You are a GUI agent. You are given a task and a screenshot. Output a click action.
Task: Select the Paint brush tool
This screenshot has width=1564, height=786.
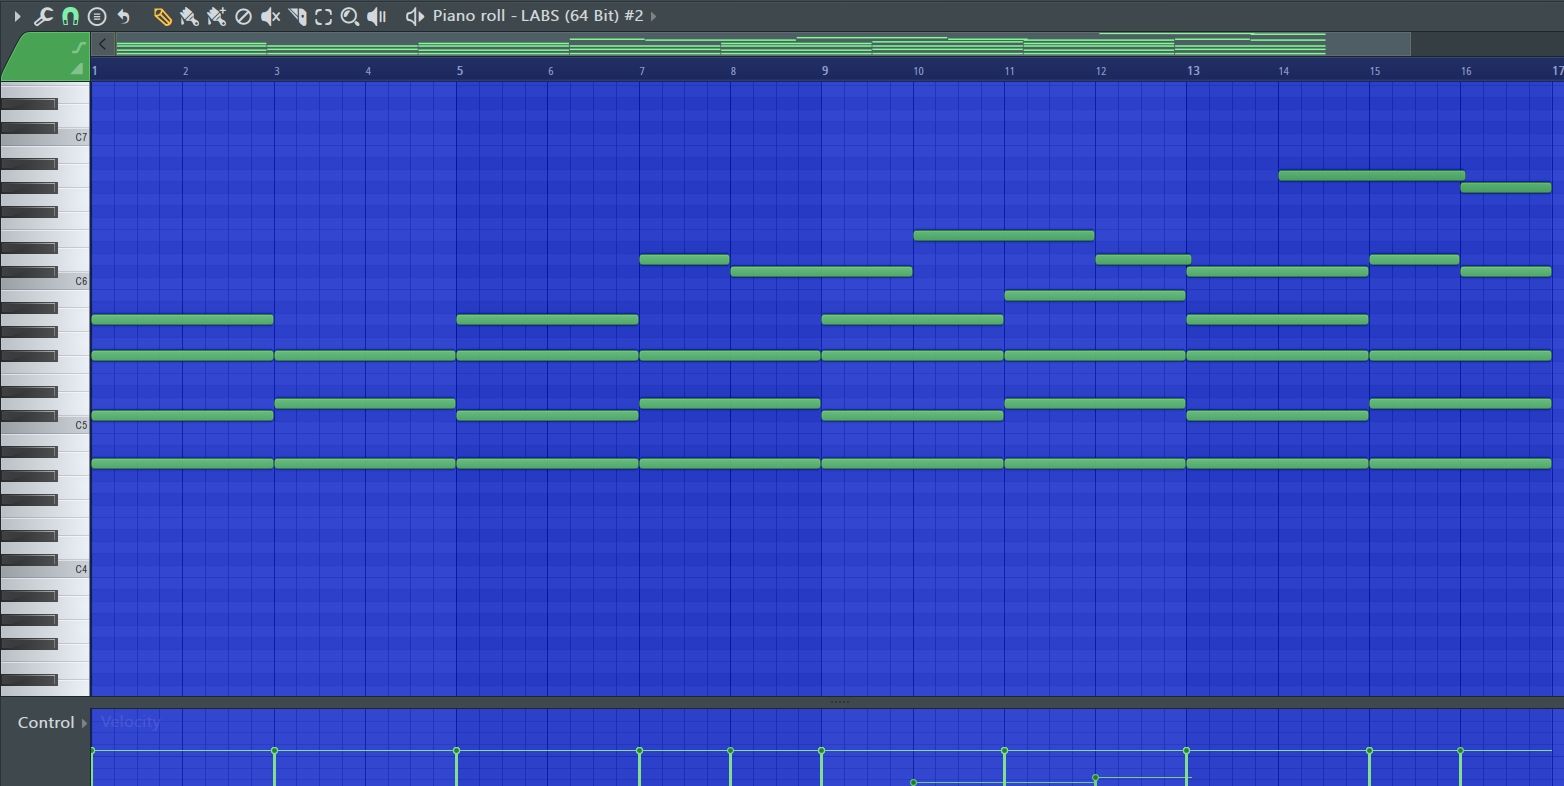coord(189,16)
